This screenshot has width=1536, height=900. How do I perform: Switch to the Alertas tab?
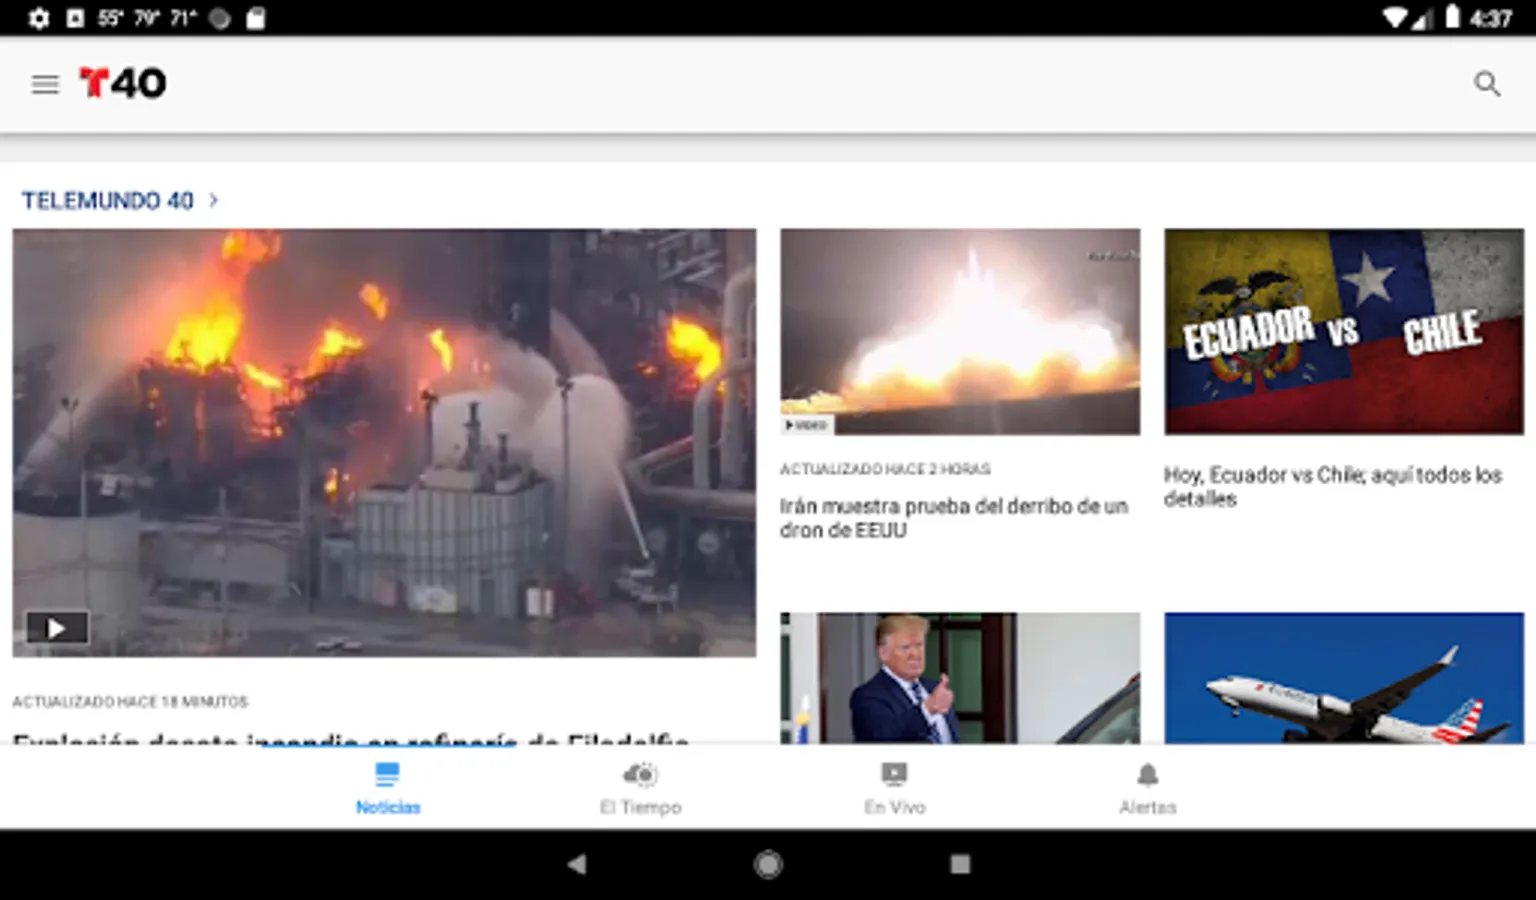pos(1147,788)
